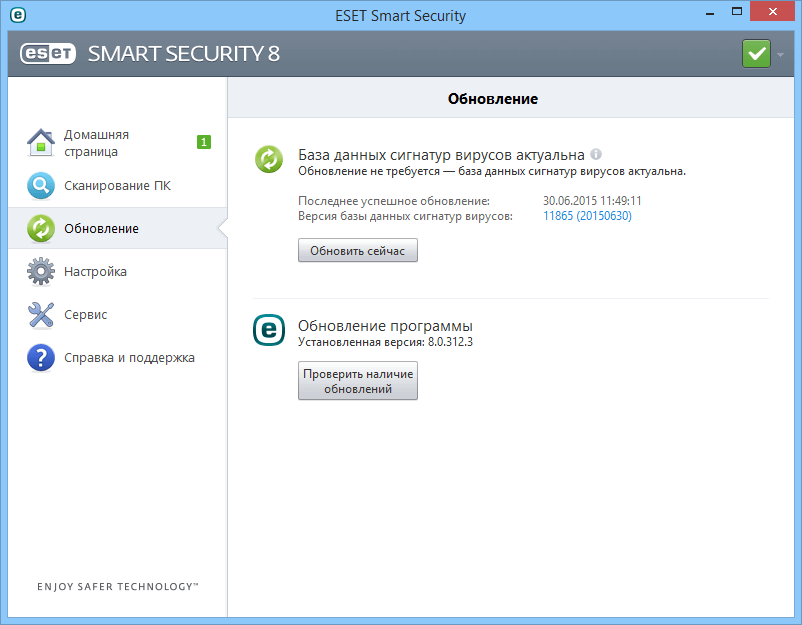Click the green '1' notification badge
This screenshot has height=625, width=802.
coord(203,142)
